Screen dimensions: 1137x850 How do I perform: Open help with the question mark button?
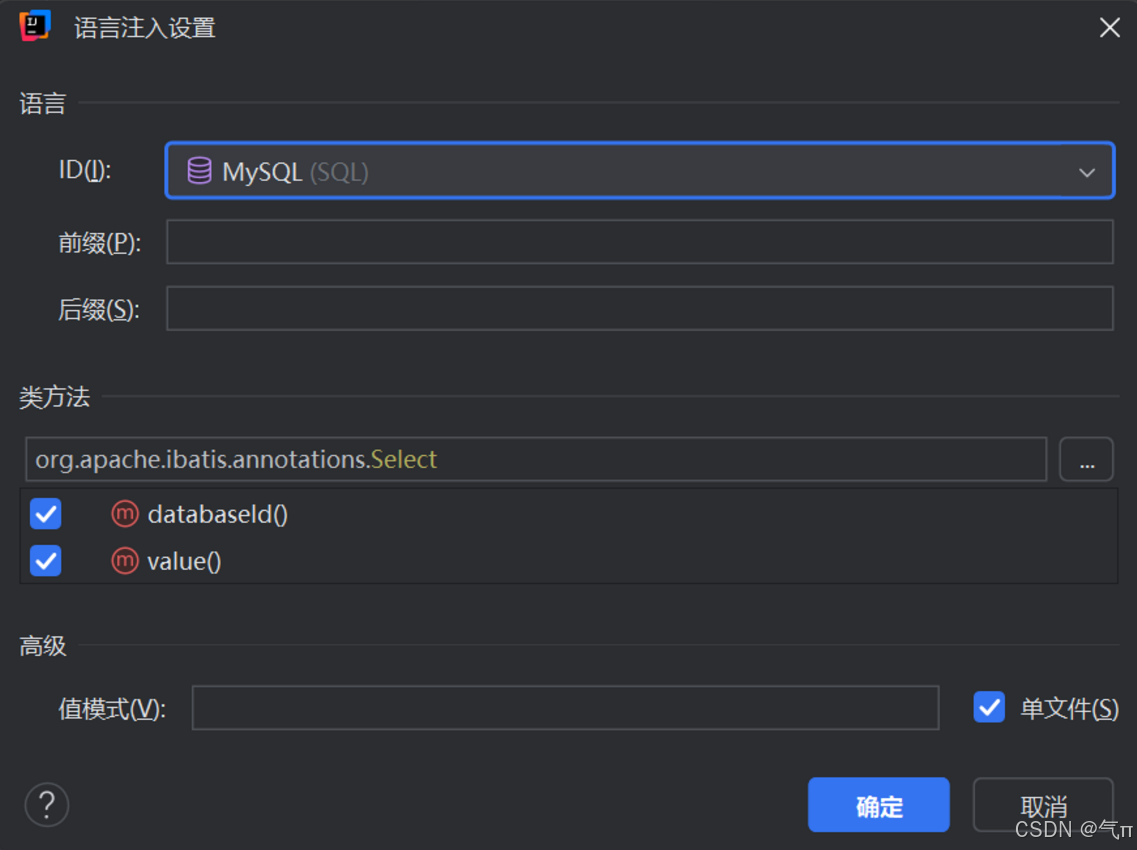46,804
